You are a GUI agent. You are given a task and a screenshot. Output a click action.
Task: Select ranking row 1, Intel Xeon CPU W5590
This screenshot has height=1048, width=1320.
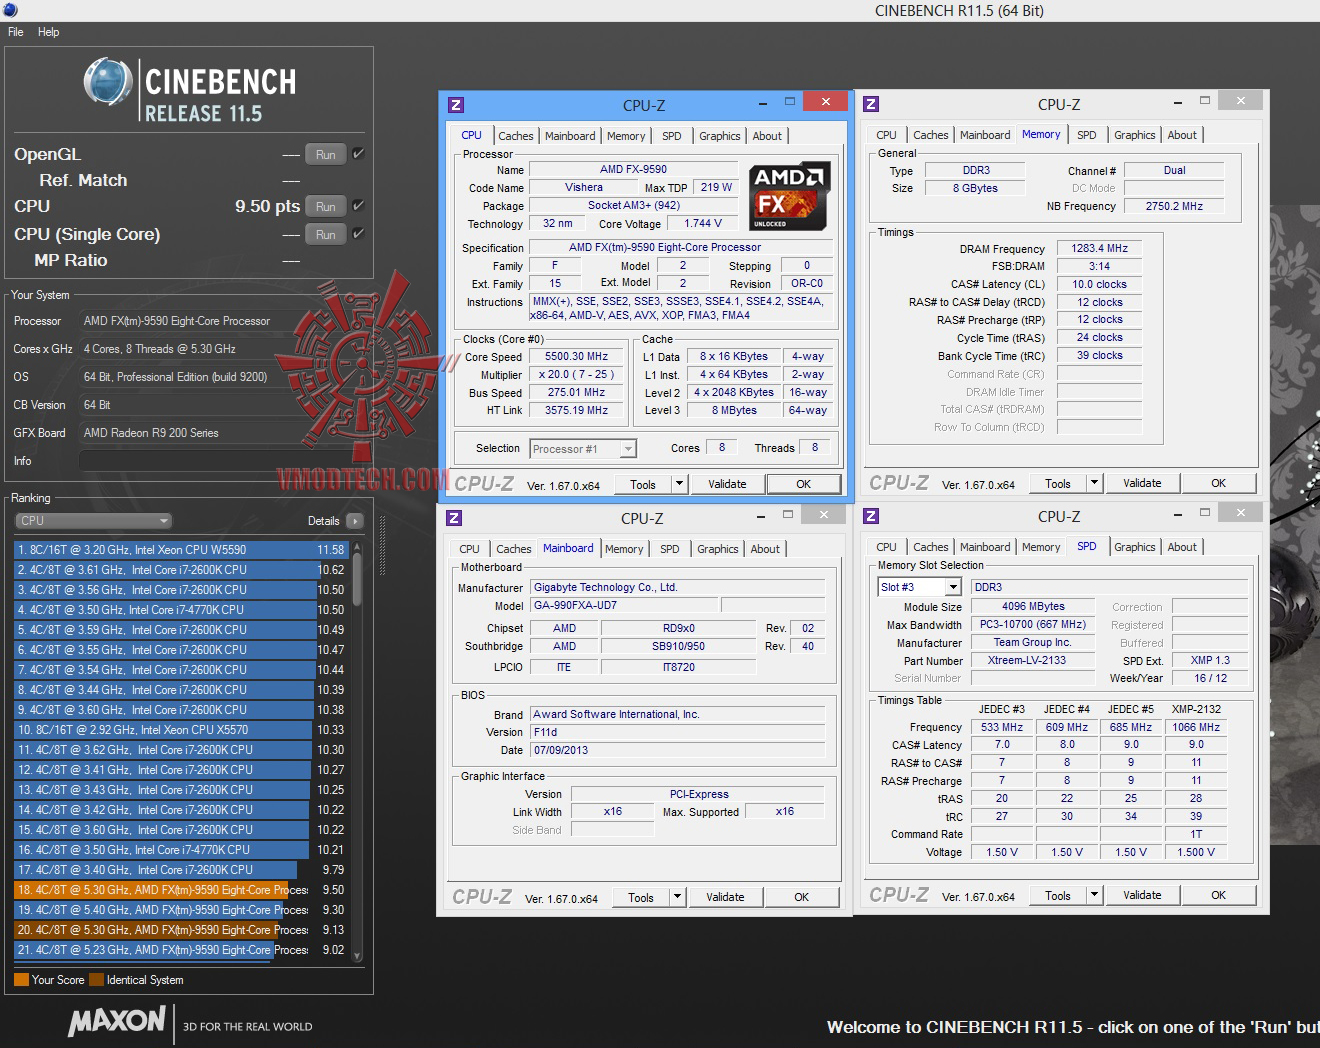181,550
